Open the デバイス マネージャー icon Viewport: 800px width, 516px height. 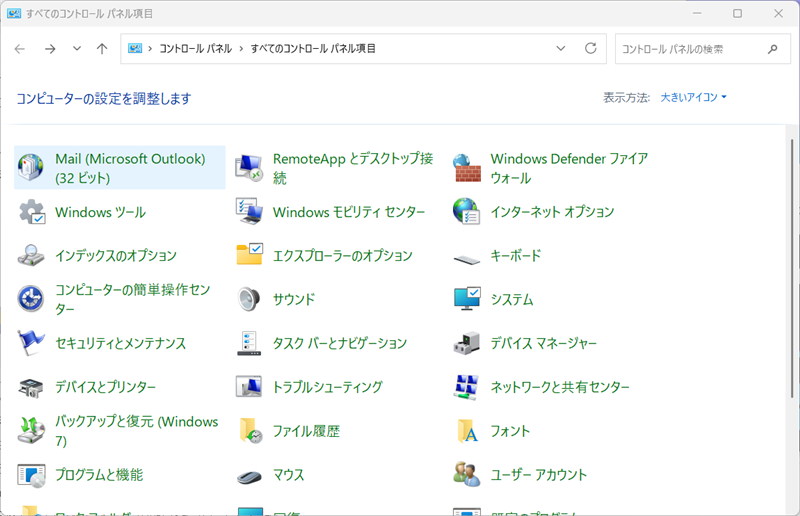[x=467, y=343]
